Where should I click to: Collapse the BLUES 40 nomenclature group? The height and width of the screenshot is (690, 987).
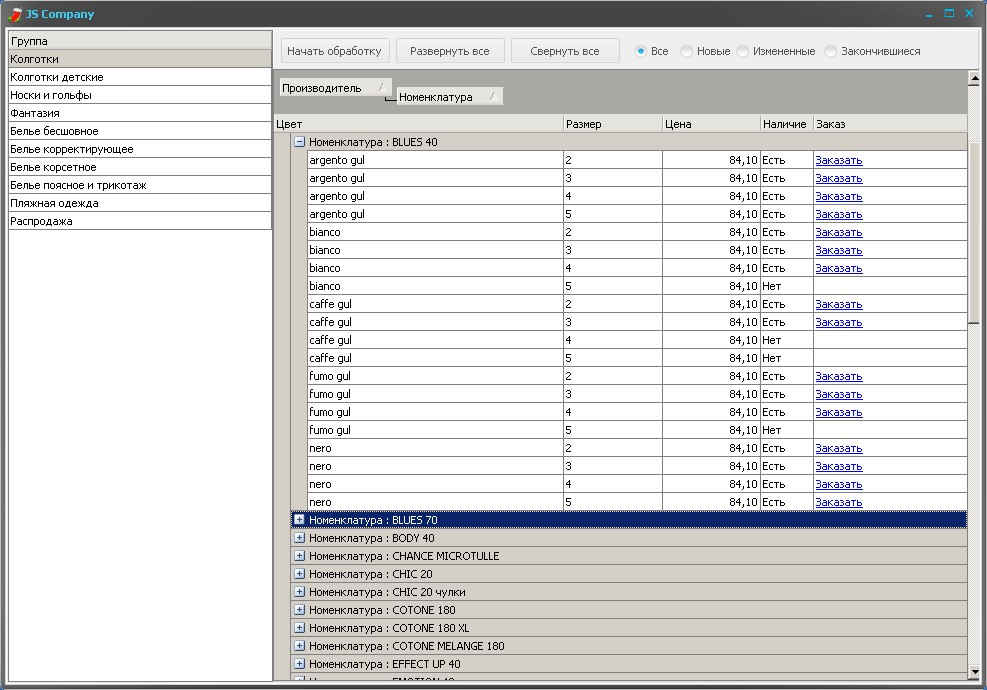pyautogui.click(x=299, y=142)
